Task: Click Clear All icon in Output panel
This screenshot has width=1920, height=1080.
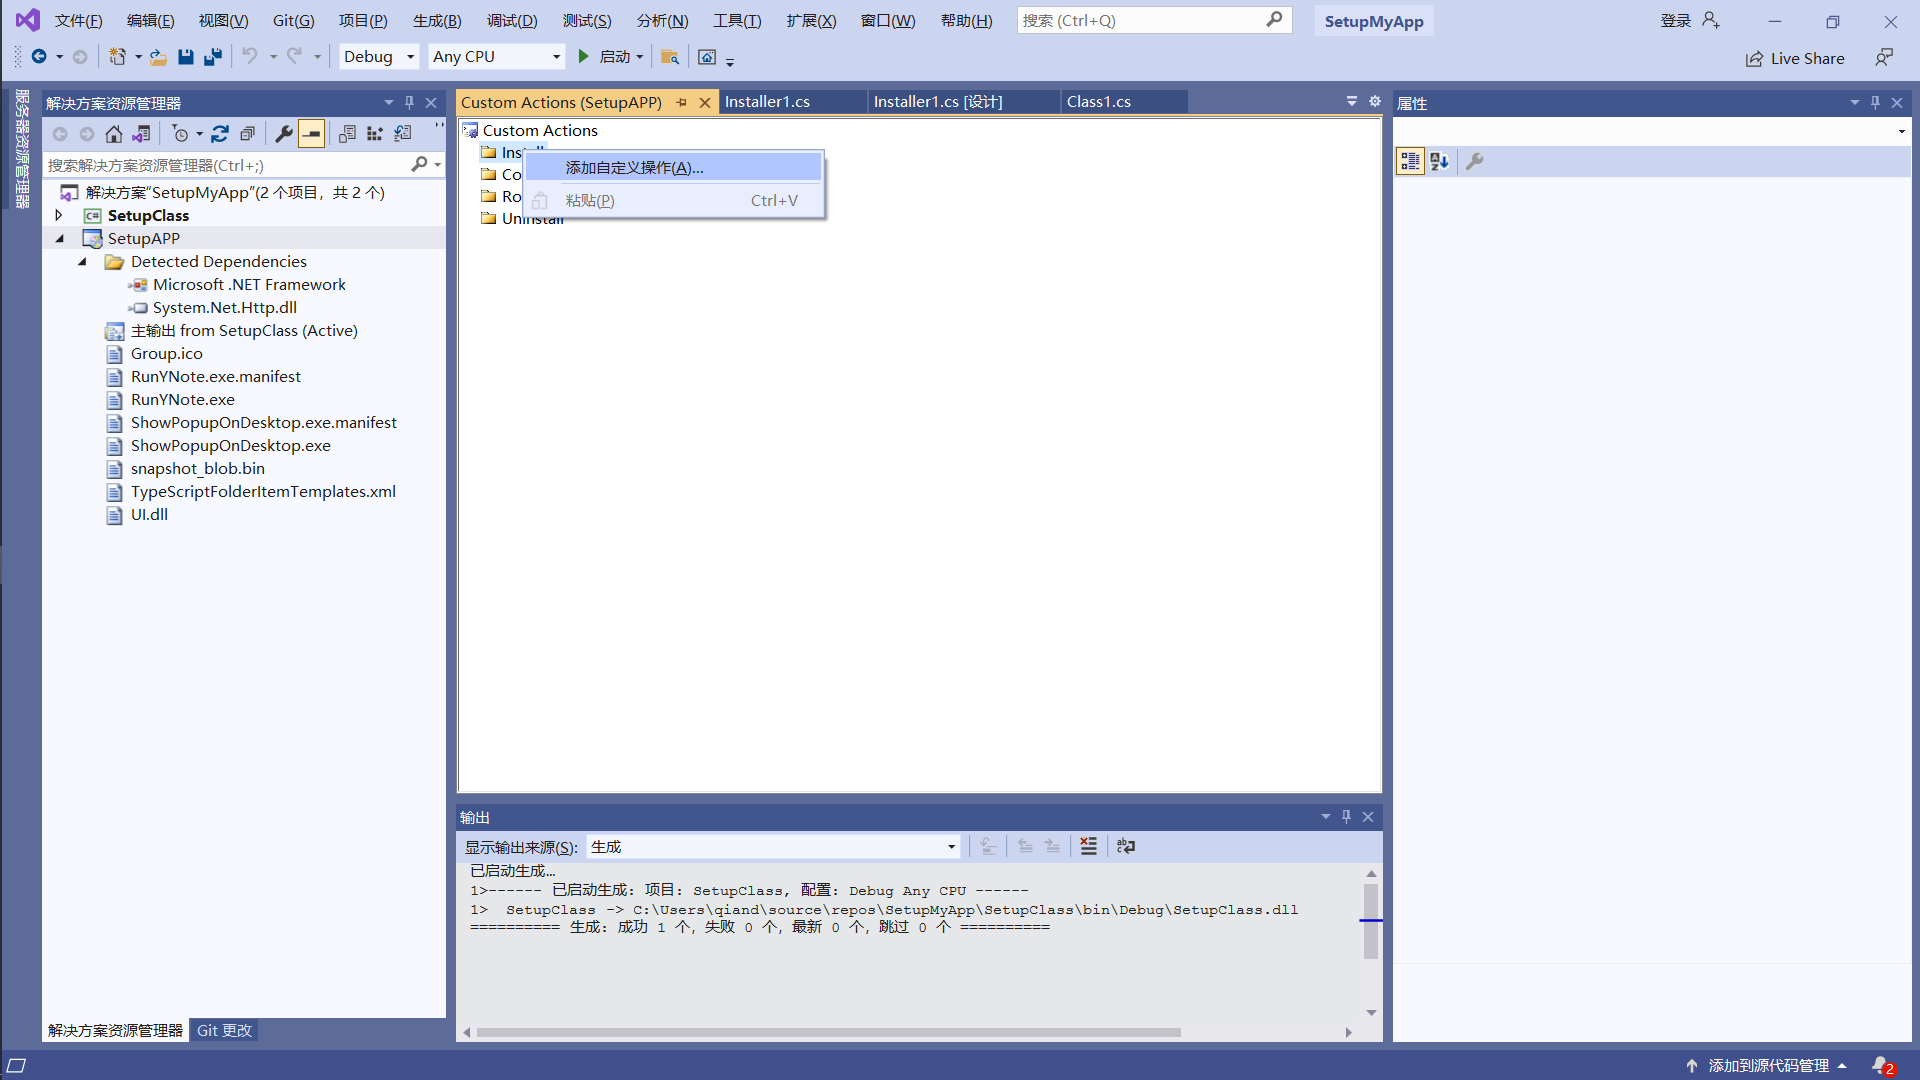Action: coord(1089,847)
